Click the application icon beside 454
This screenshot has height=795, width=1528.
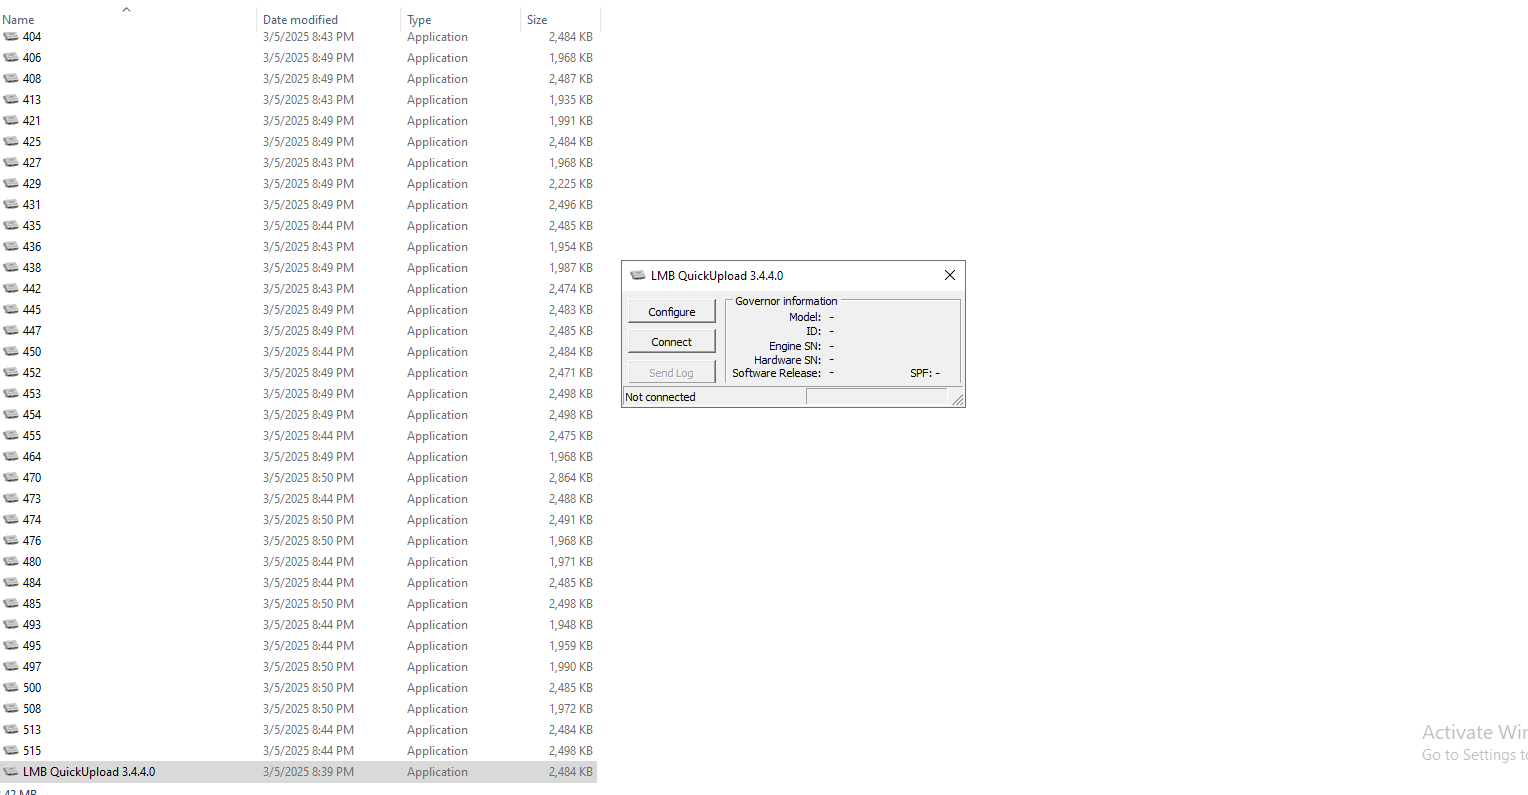pos(11,415)
